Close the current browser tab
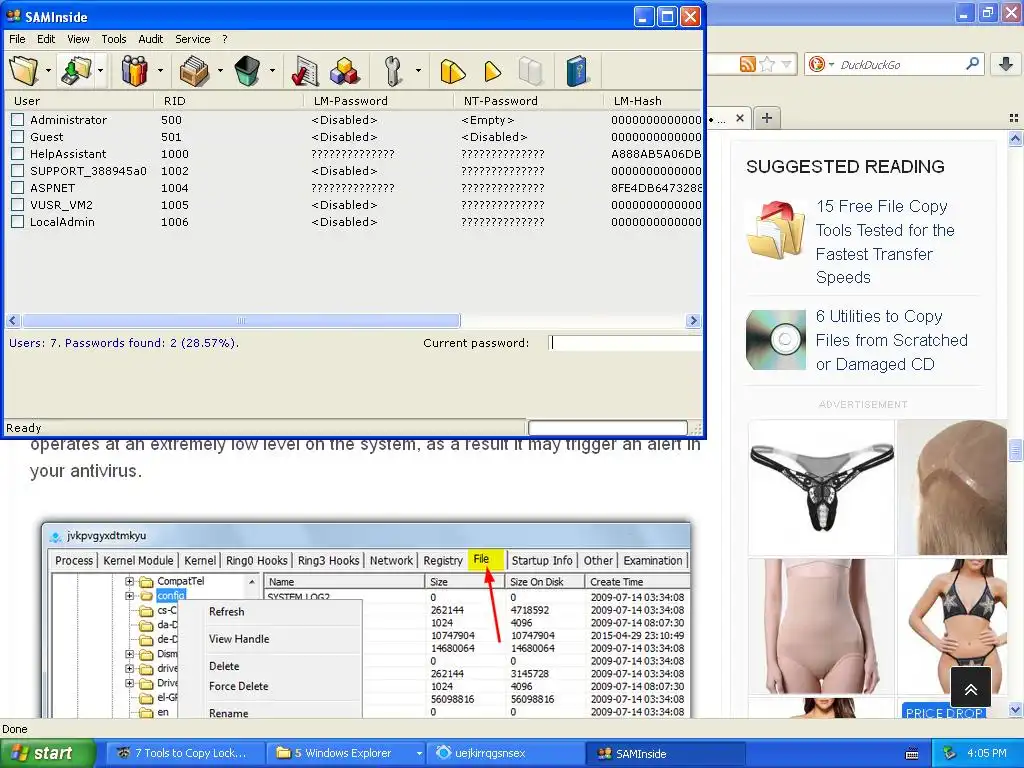 739,118
